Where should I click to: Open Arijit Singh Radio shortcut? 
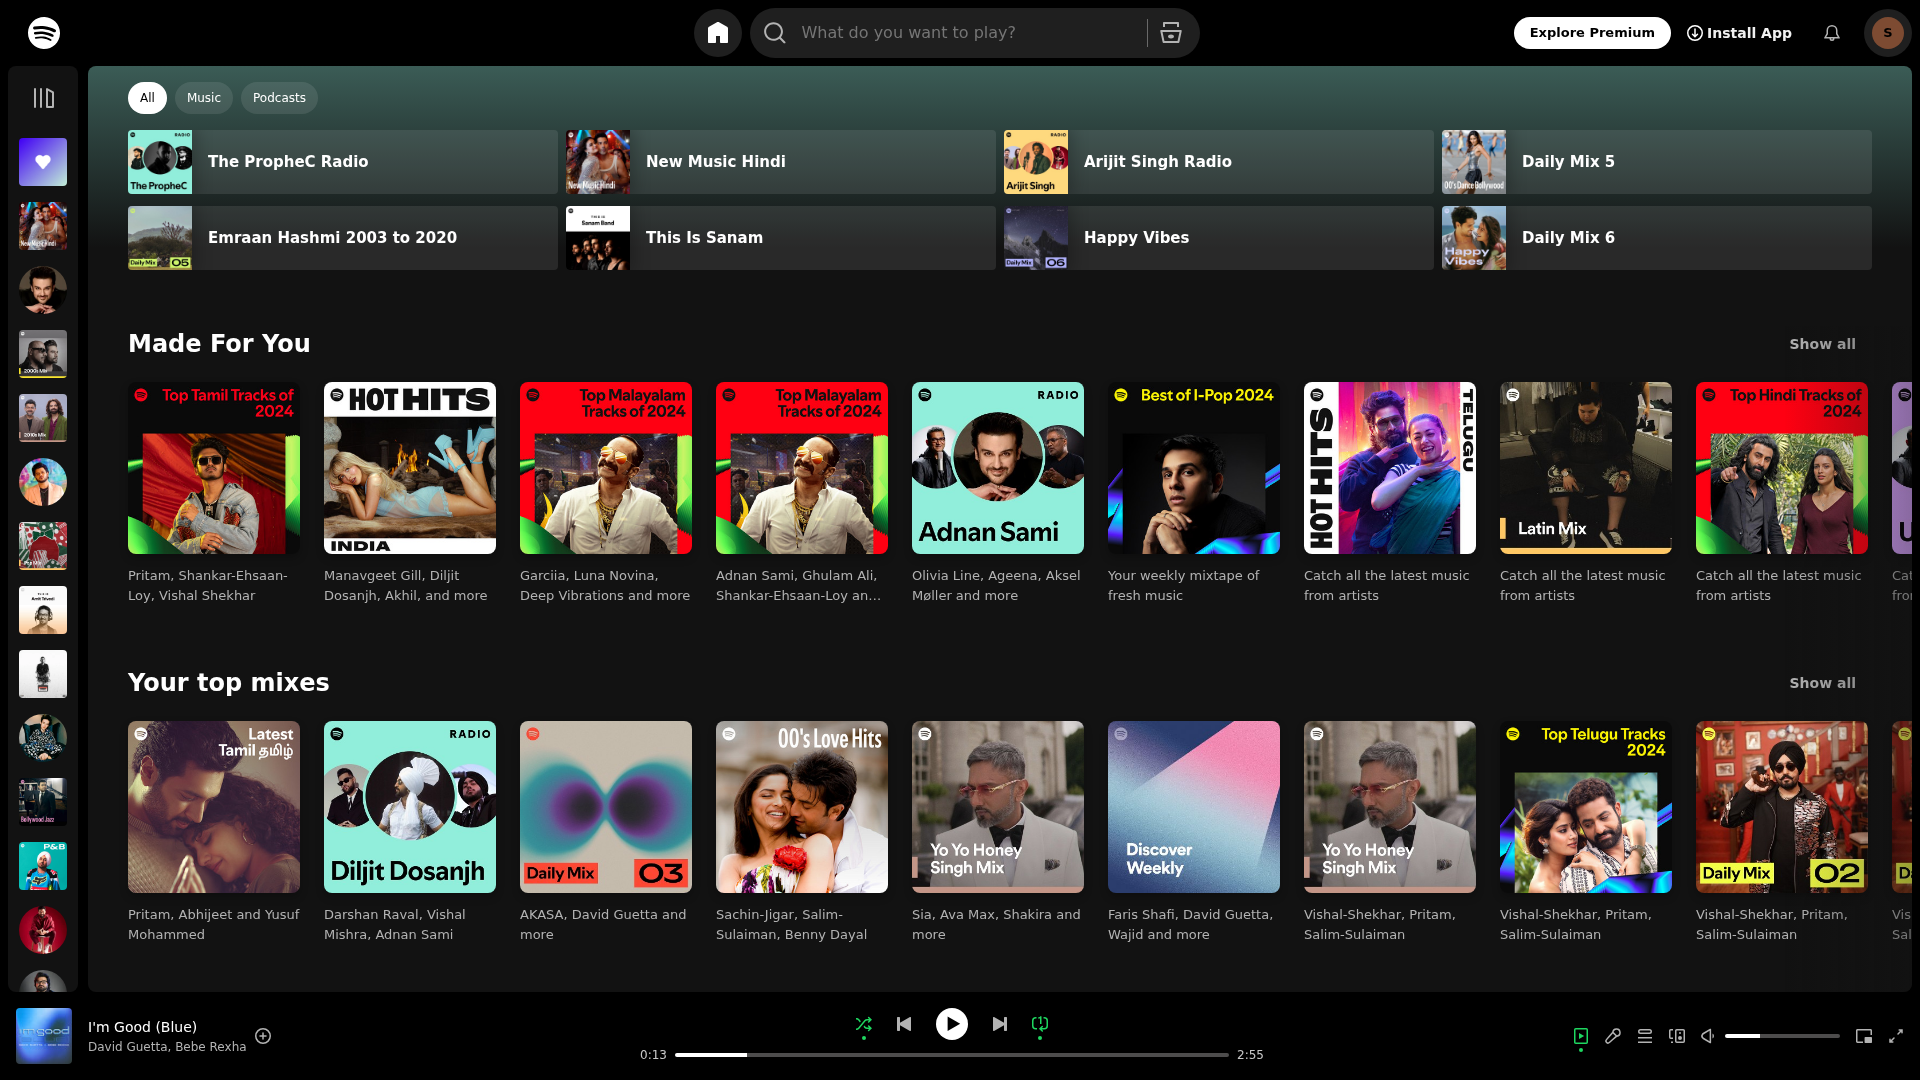tap(1219, 162)
